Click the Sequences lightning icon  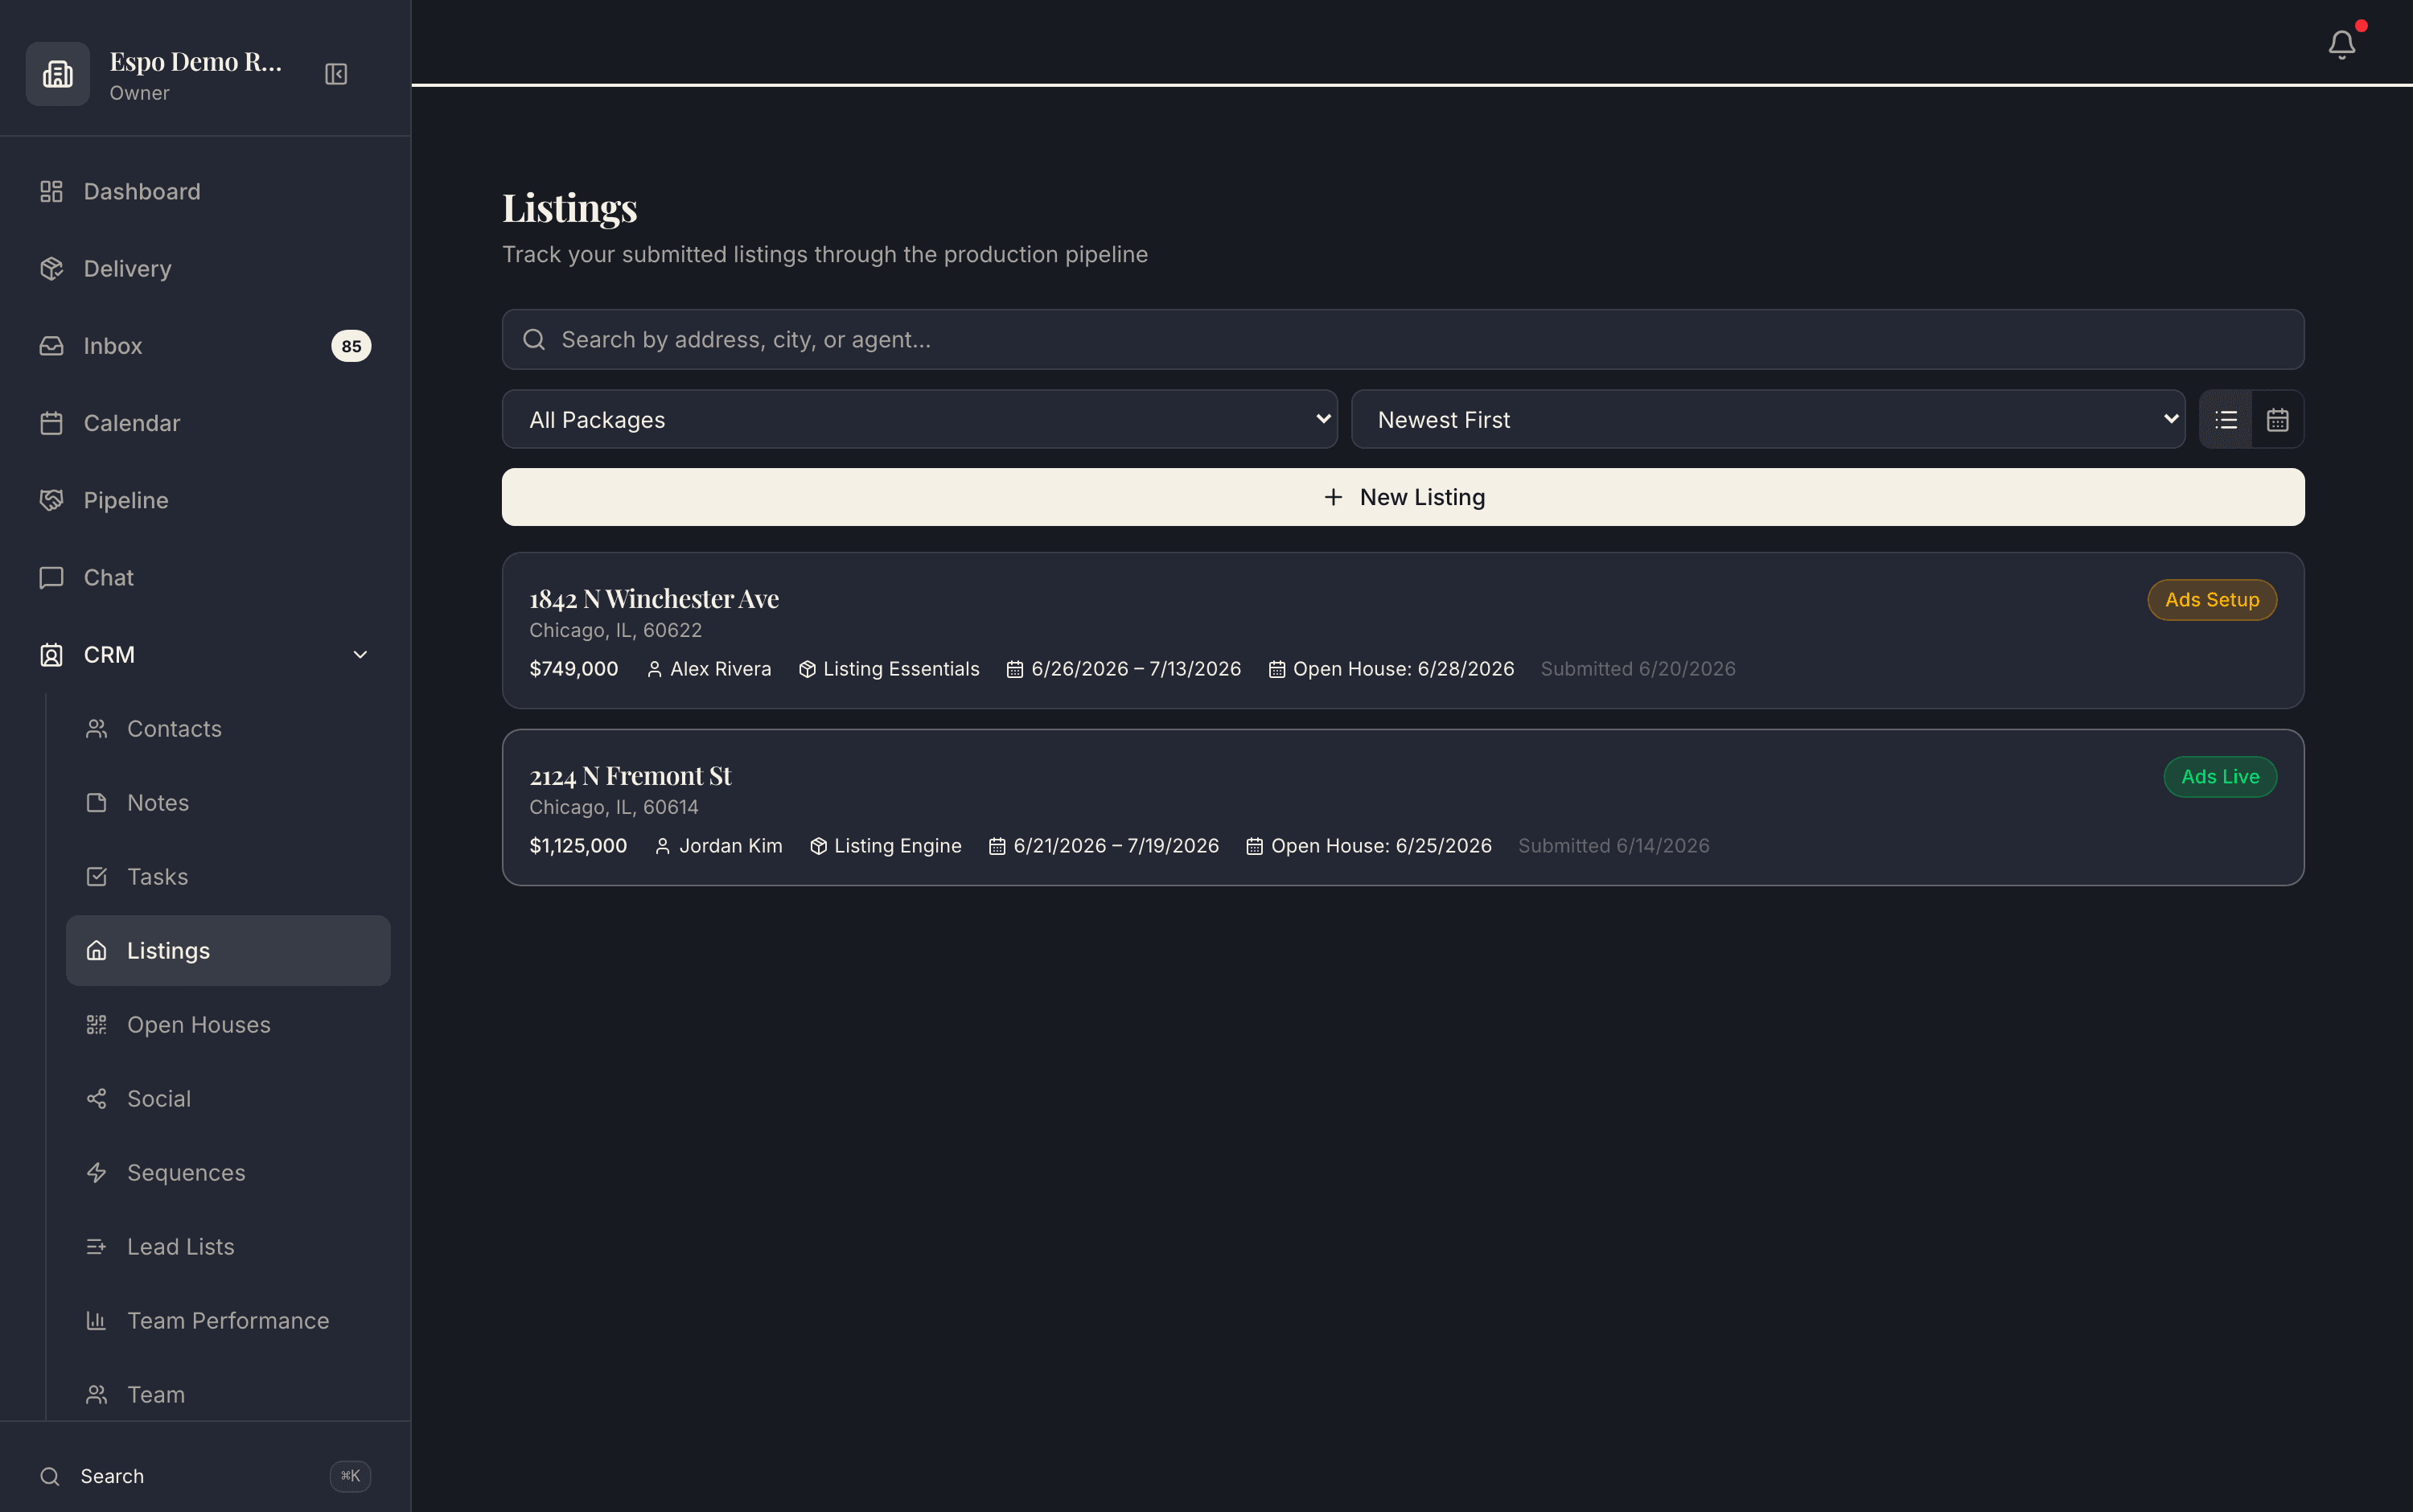(96, 1173)
